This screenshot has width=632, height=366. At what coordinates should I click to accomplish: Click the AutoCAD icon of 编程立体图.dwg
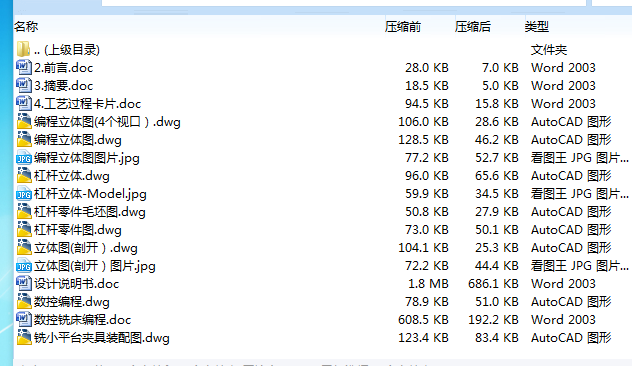coord(23,139)
